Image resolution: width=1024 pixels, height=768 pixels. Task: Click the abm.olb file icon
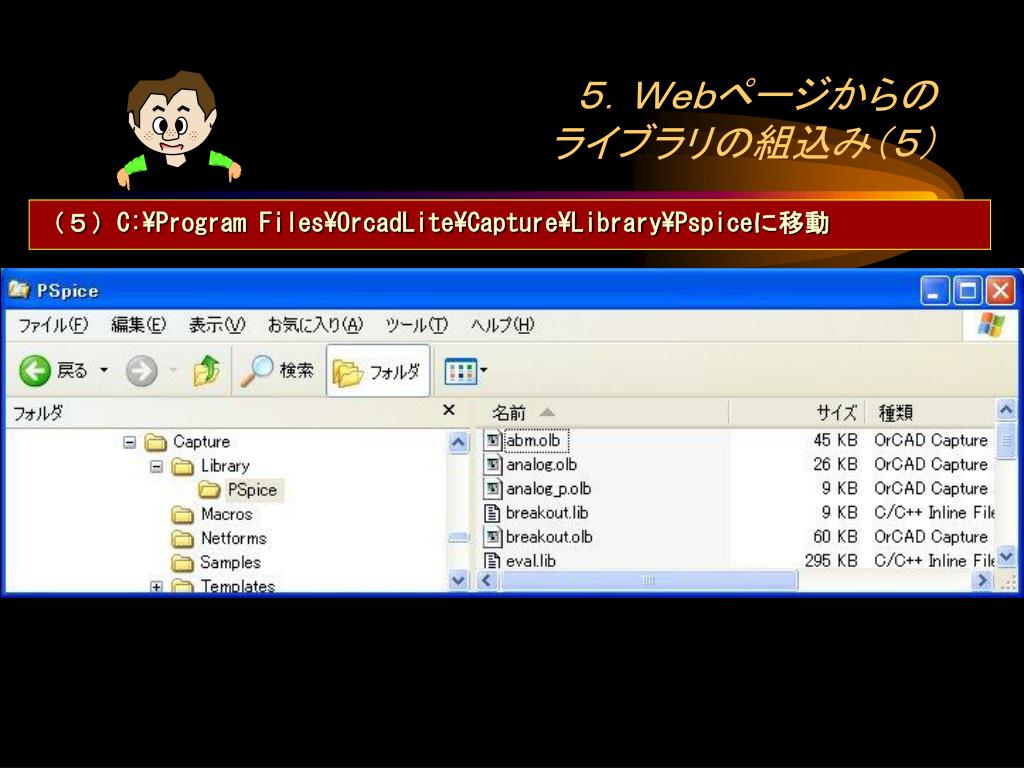point(492,440)
